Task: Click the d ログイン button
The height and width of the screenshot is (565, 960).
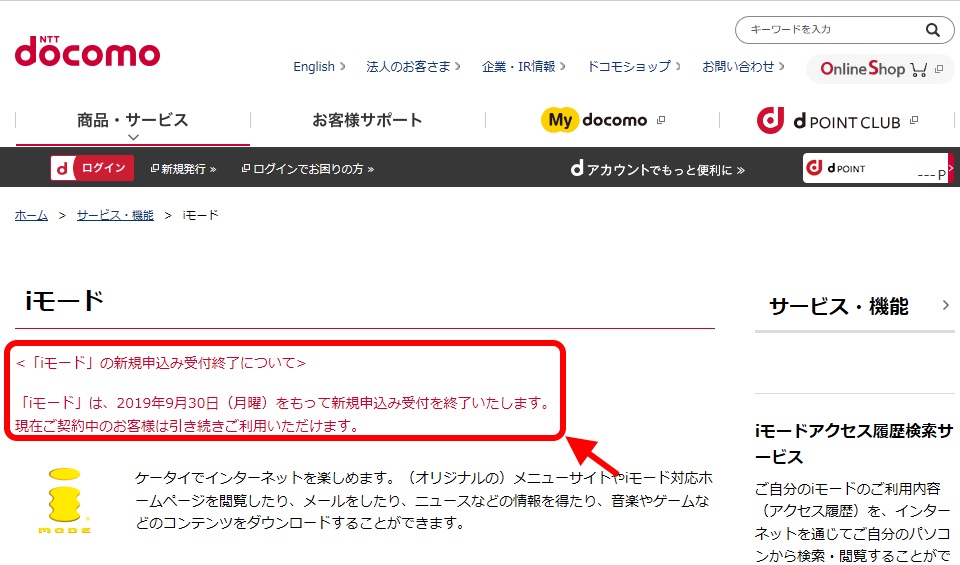Action: [92, 168]
